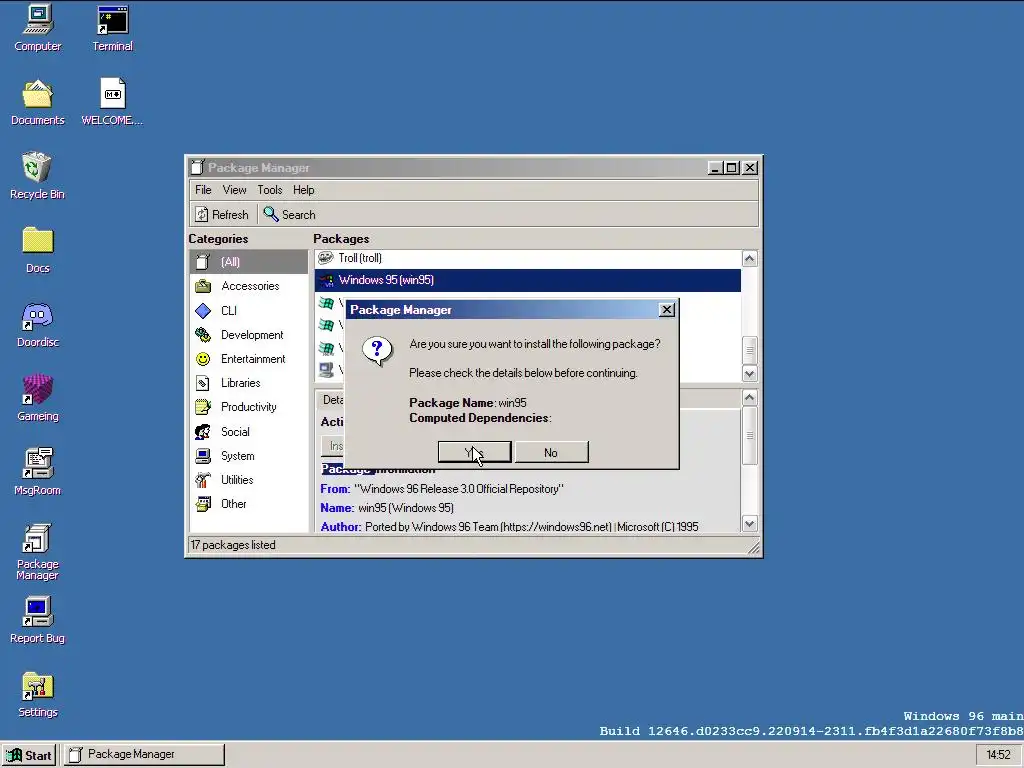
Task: Click Package Manager taskbar button
Action: point(144,755)
